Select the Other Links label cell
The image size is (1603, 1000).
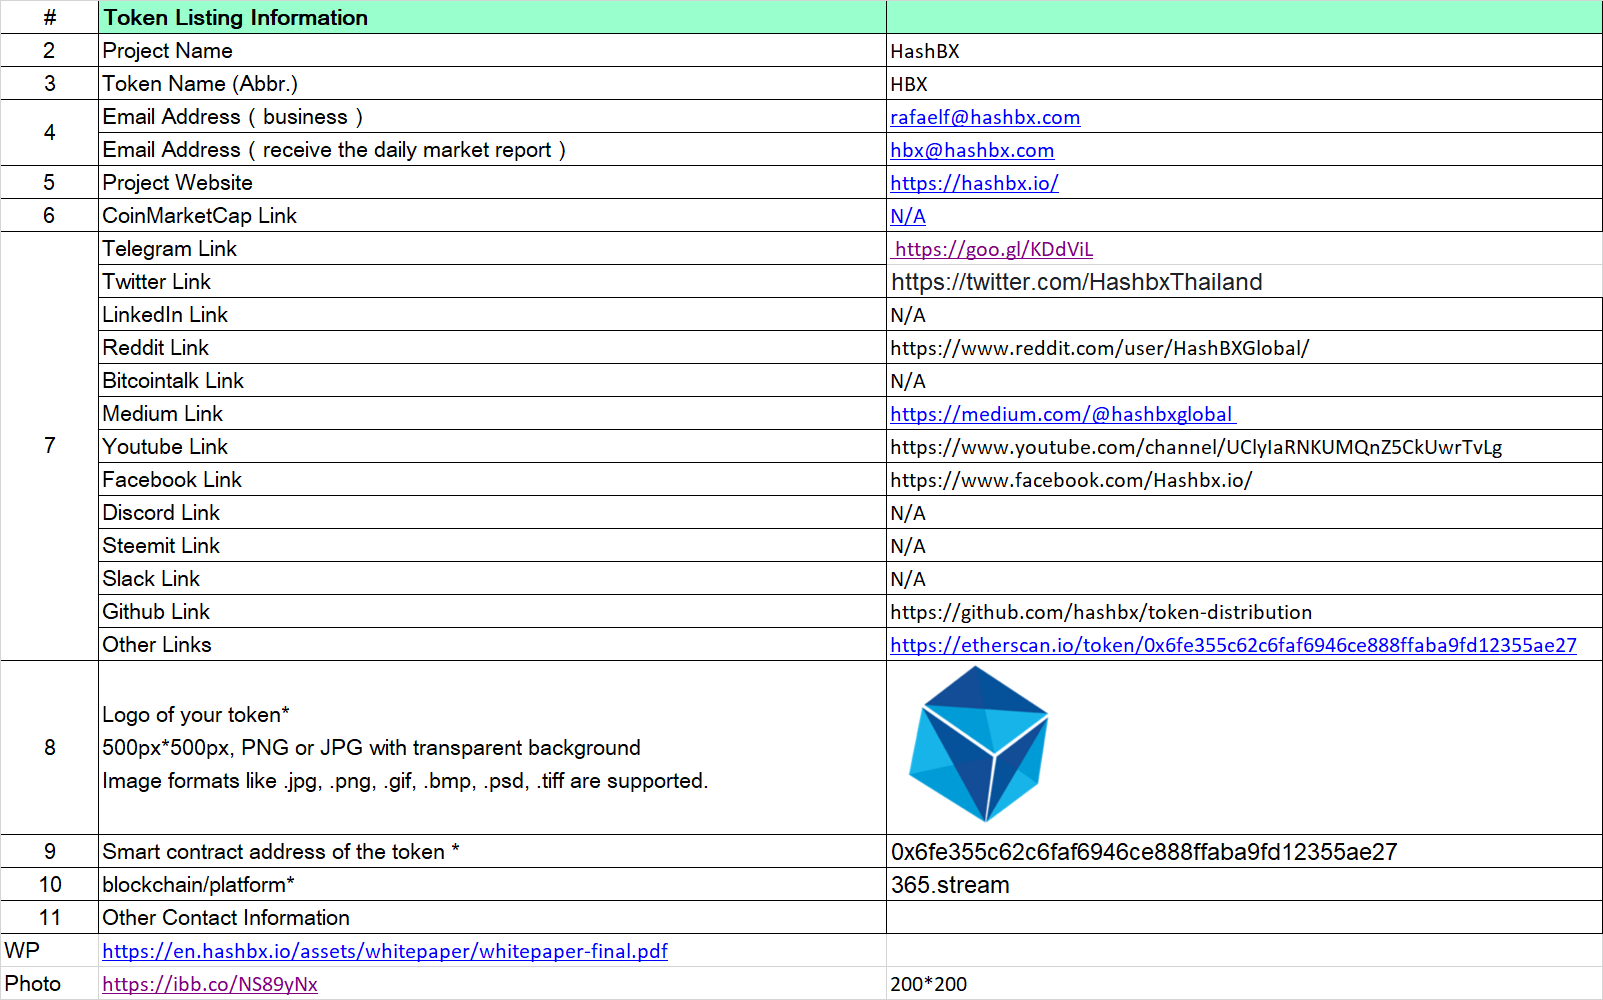[x=492, y=645]
